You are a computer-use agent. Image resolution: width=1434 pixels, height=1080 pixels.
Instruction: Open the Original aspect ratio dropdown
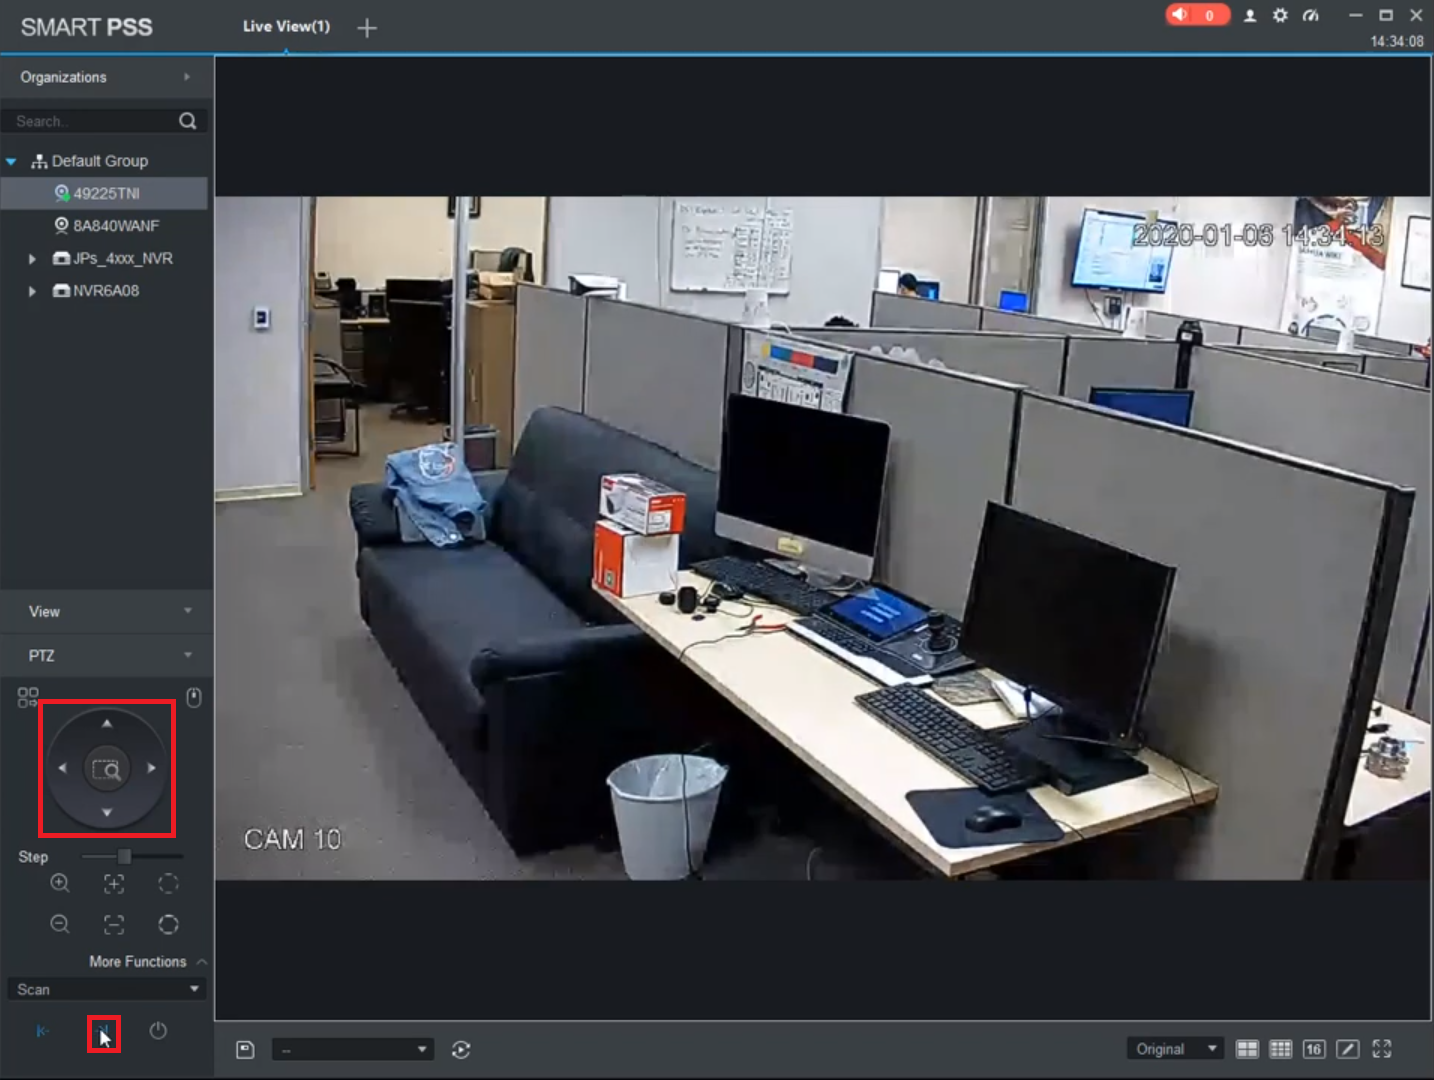[1175, 1049]
